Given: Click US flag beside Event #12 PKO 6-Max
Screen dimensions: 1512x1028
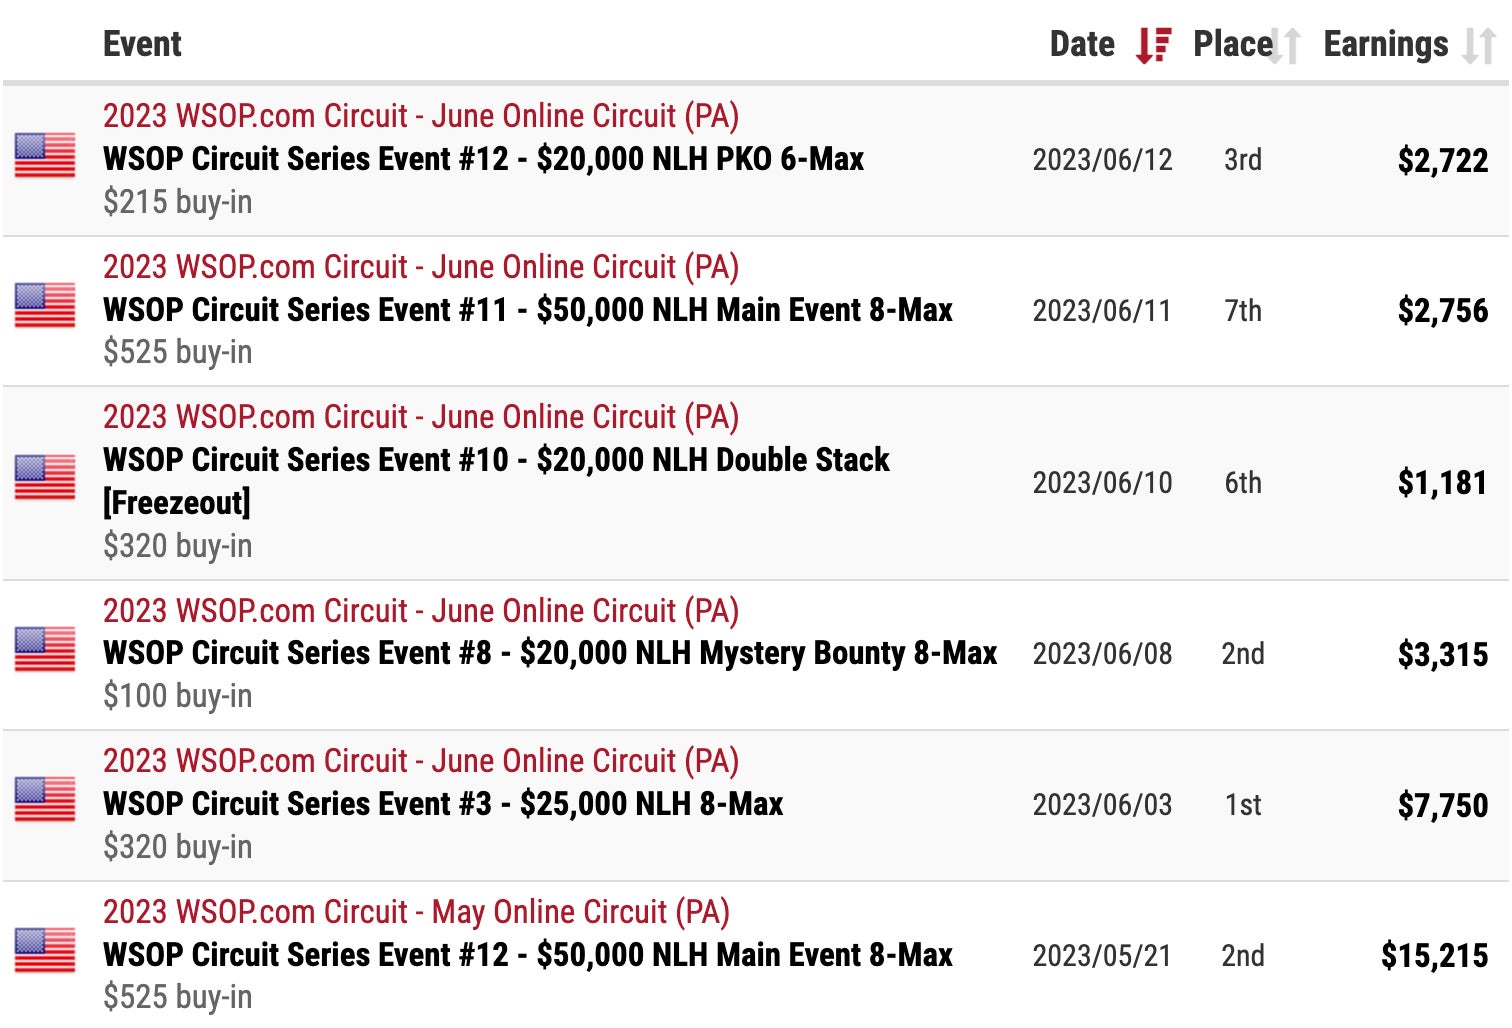Looking at the screenshot, I should [x=45, y=156].
